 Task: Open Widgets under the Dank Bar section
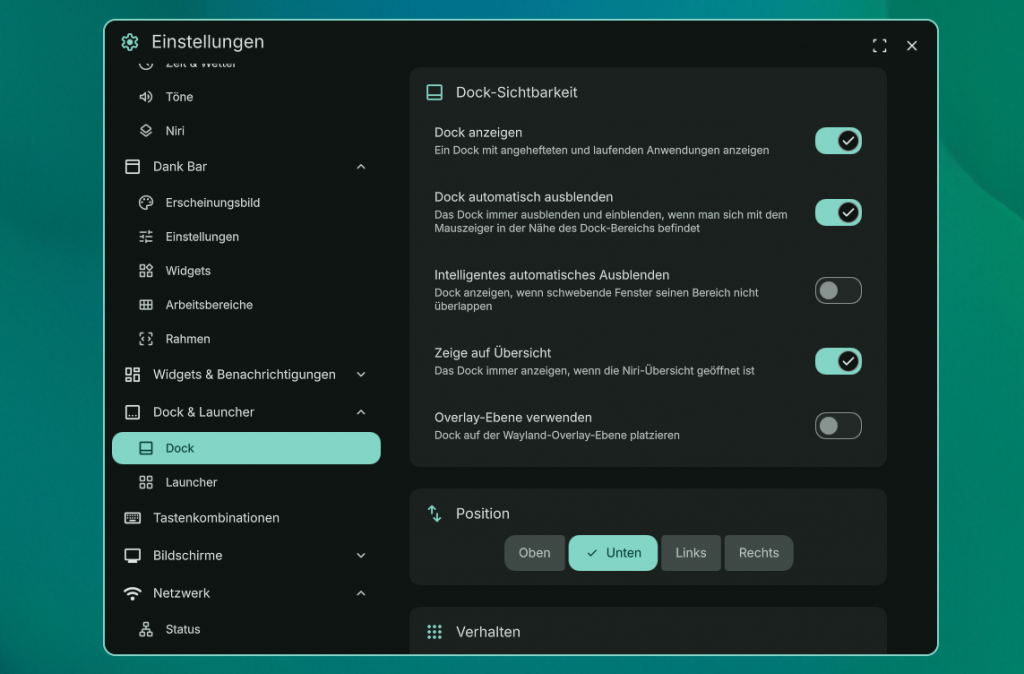click(x=246, y=270)
